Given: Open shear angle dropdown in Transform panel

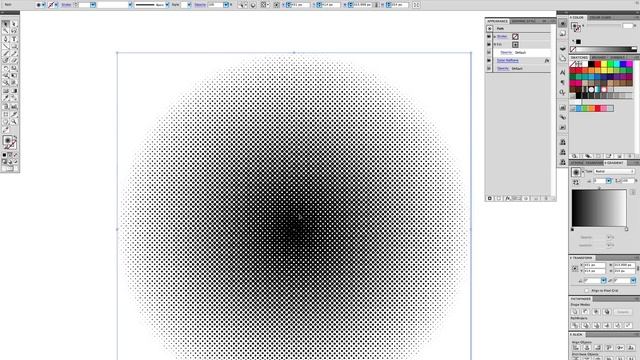Looking at the screenshot, I should pos(633,280).
